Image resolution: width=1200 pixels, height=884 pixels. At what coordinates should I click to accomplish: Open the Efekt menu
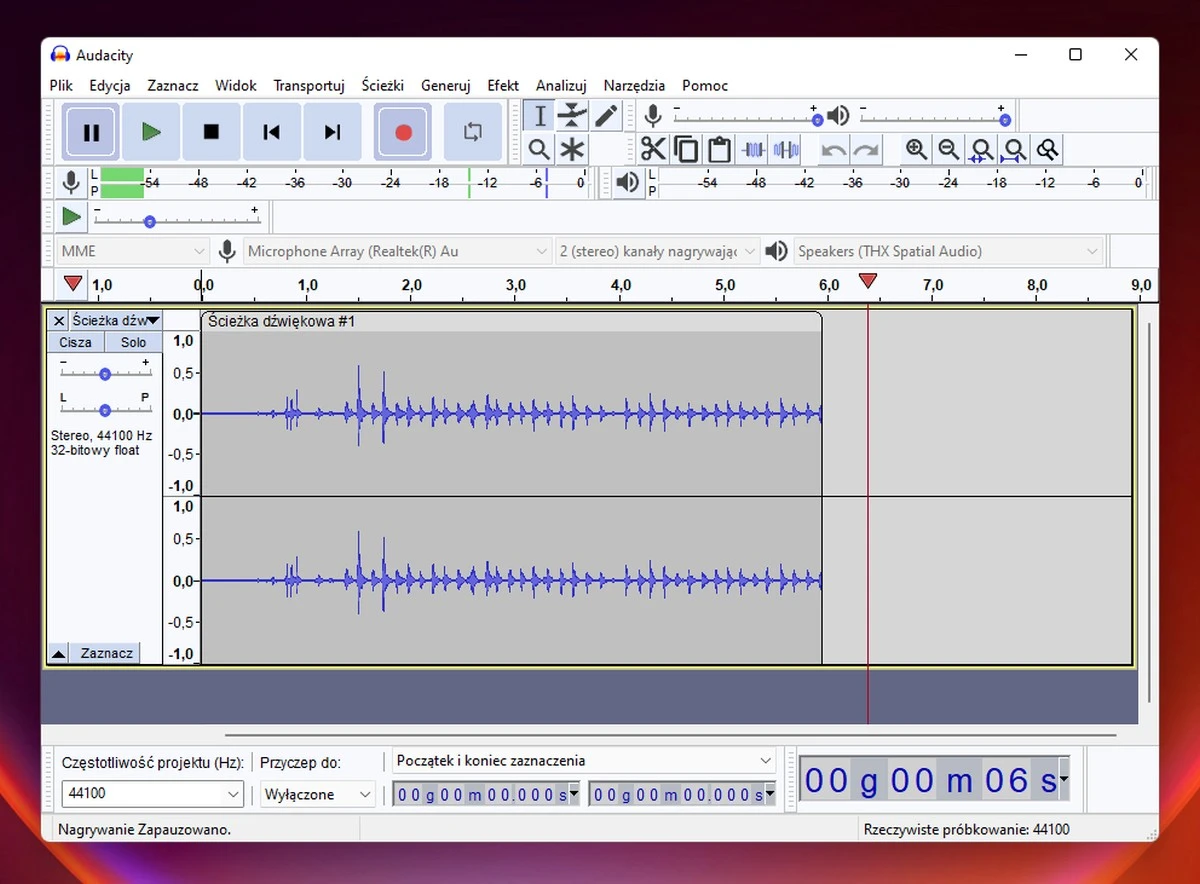click(503, 86)
